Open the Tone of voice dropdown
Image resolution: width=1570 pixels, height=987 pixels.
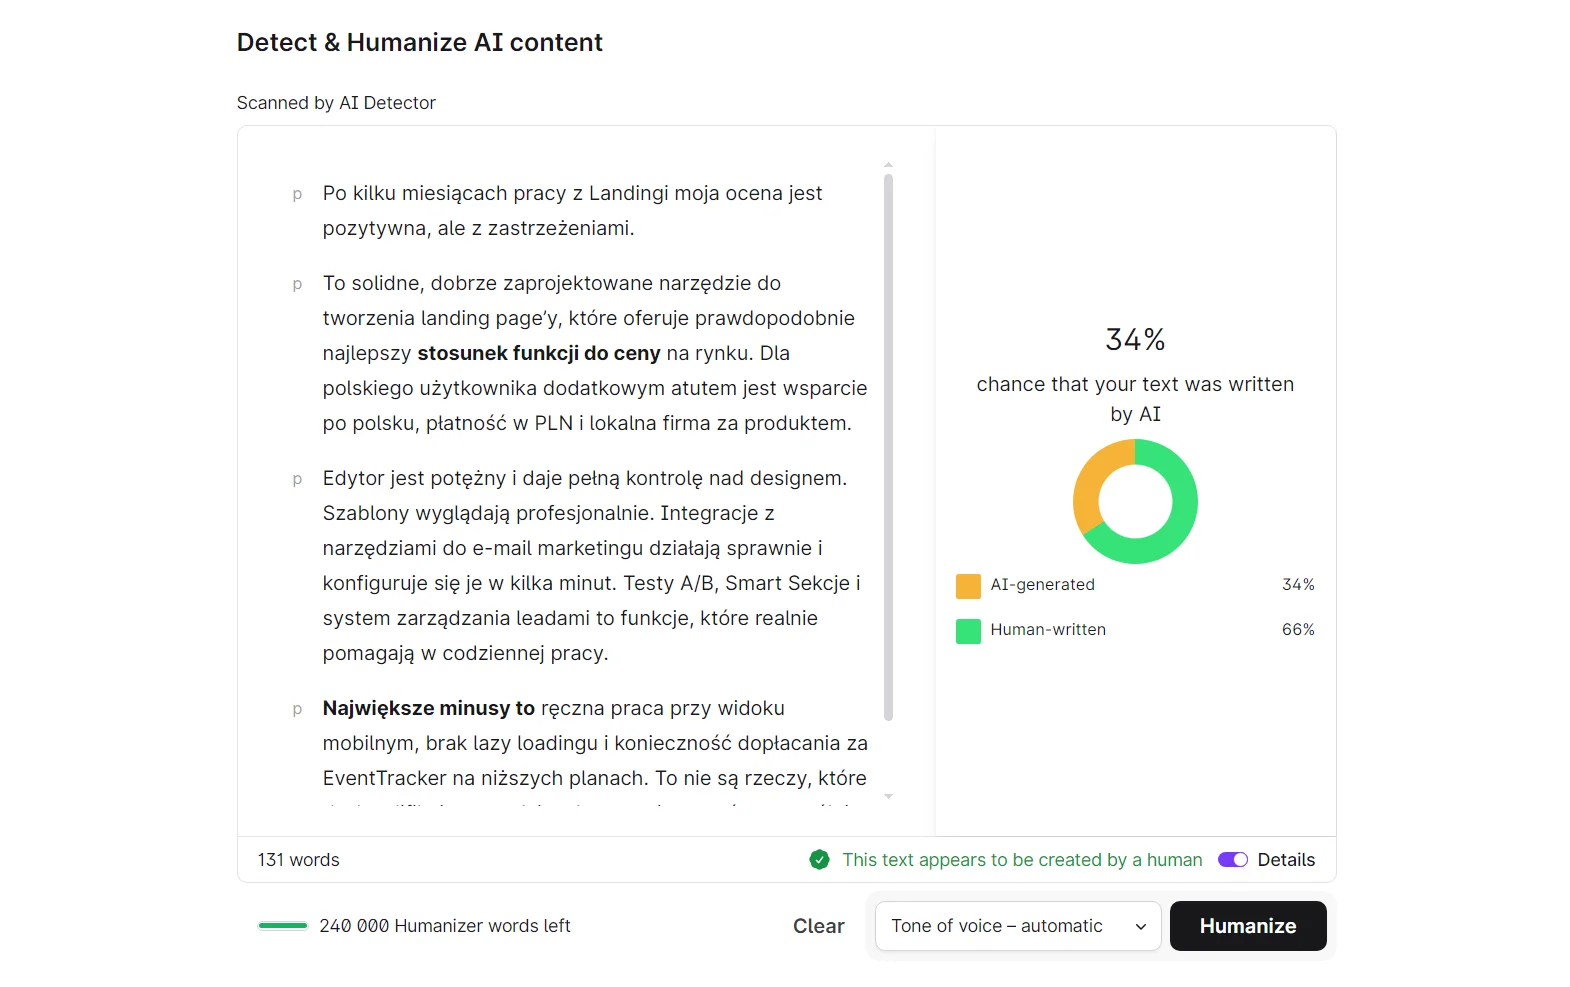coord(1016,926)
